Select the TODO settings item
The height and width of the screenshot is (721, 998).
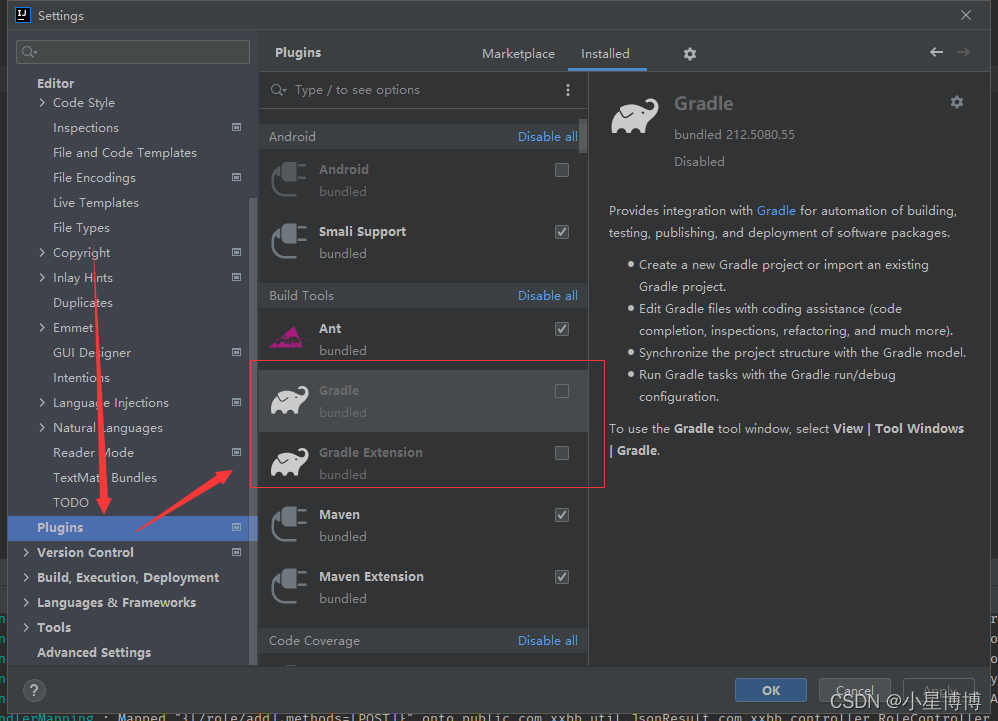pos(71,503)
